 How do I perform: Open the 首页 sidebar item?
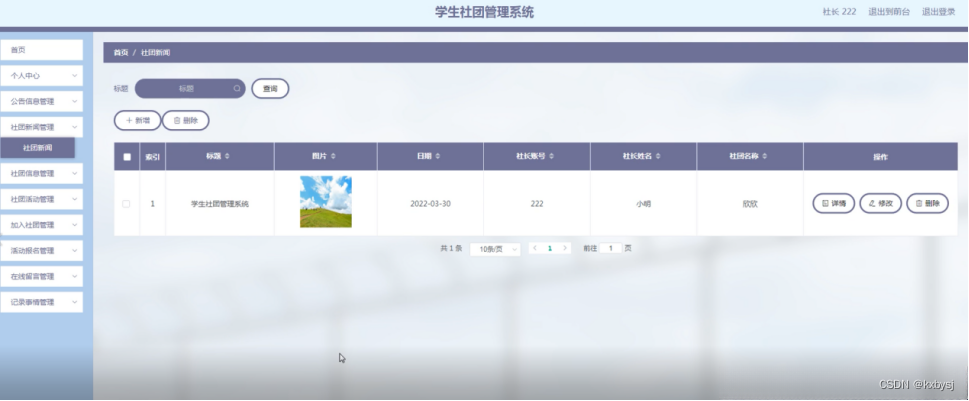click(x=41, y=50)
